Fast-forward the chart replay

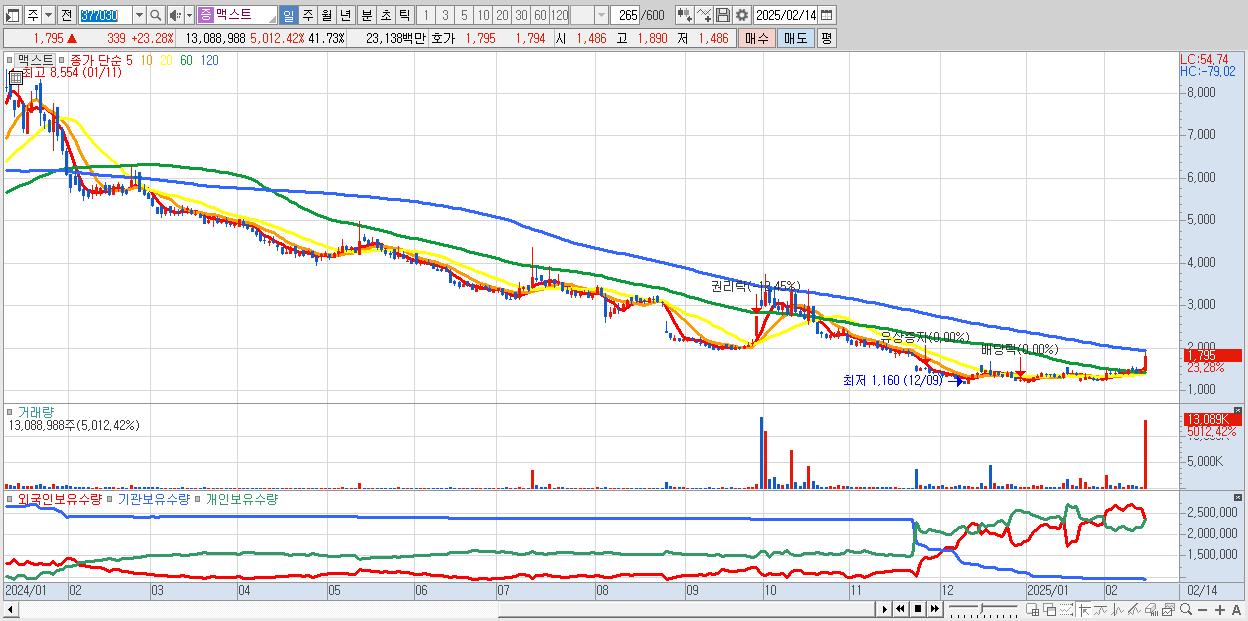click(934, 609)
